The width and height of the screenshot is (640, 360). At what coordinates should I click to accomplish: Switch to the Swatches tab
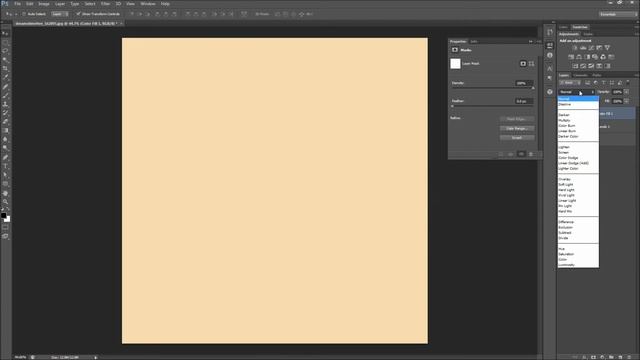580,27
